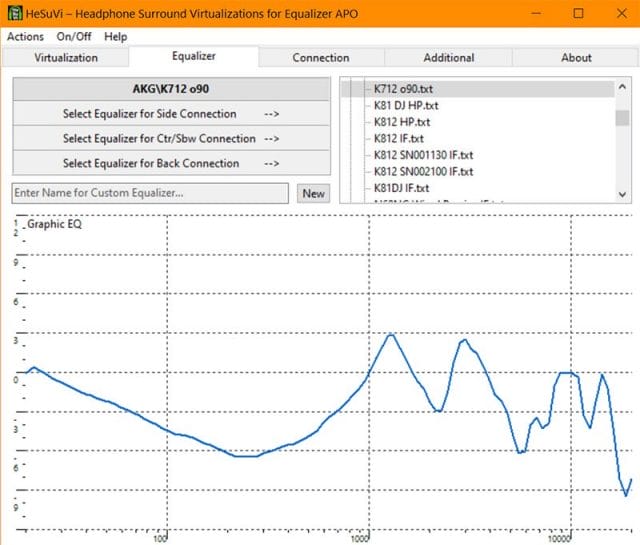Focus the custom equalizer name field
Image resolution: width=640 pixels, height=545 pixels.
(151, 193)
